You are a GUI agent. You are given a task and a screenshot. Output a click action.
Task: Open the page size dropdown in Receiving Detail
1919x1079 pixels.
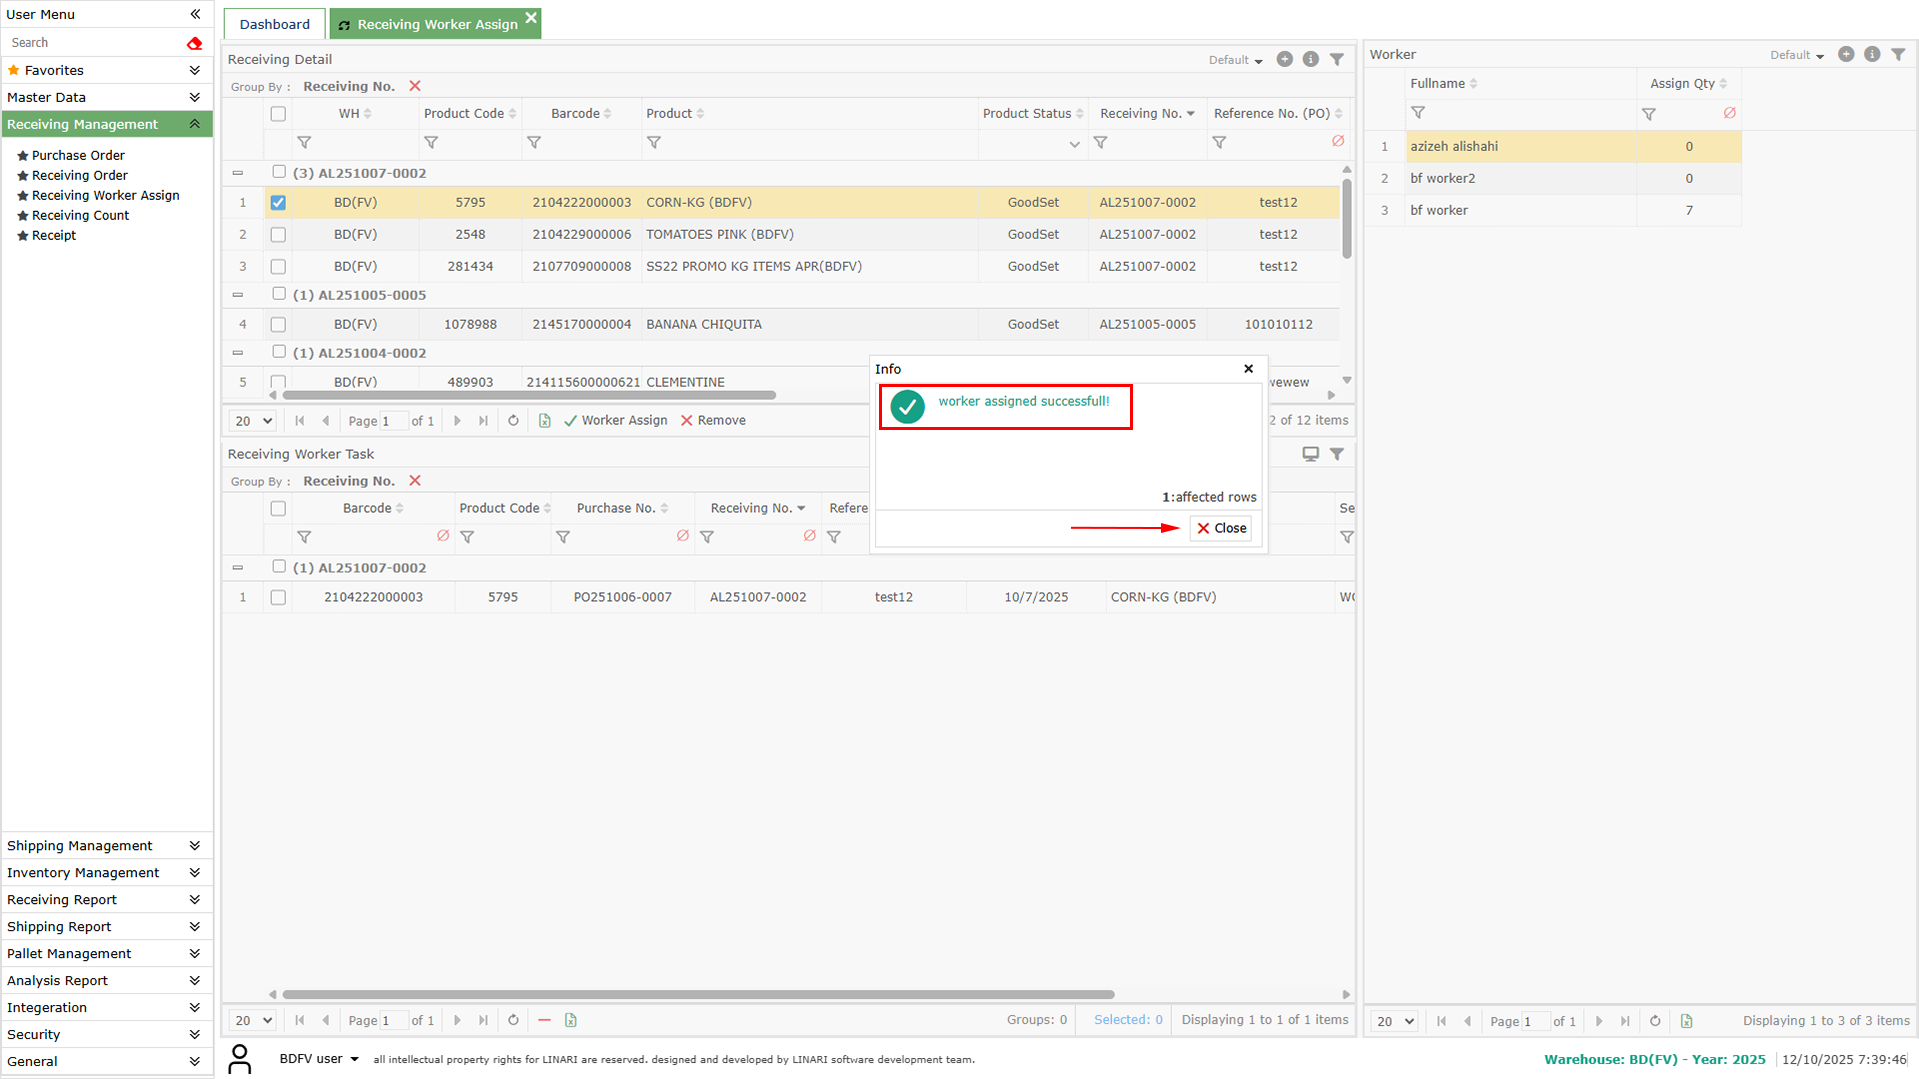[252, 420]
